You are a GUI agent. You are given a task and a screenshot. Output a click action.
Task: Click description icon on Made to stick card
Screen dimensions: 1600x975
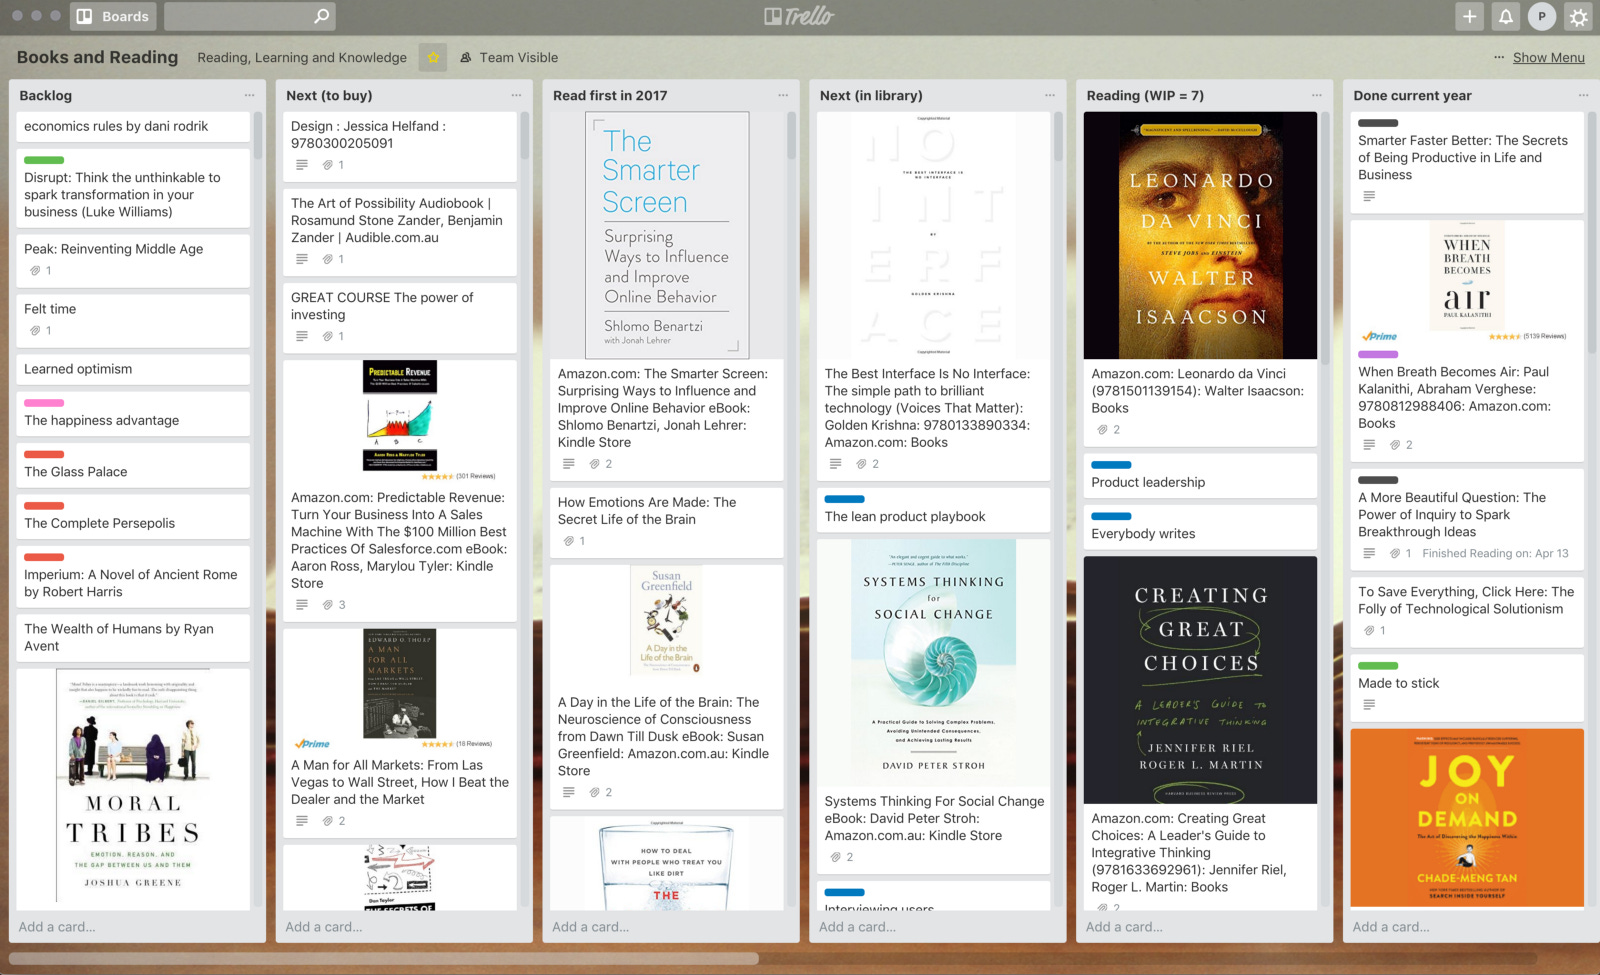(1369, 705)
